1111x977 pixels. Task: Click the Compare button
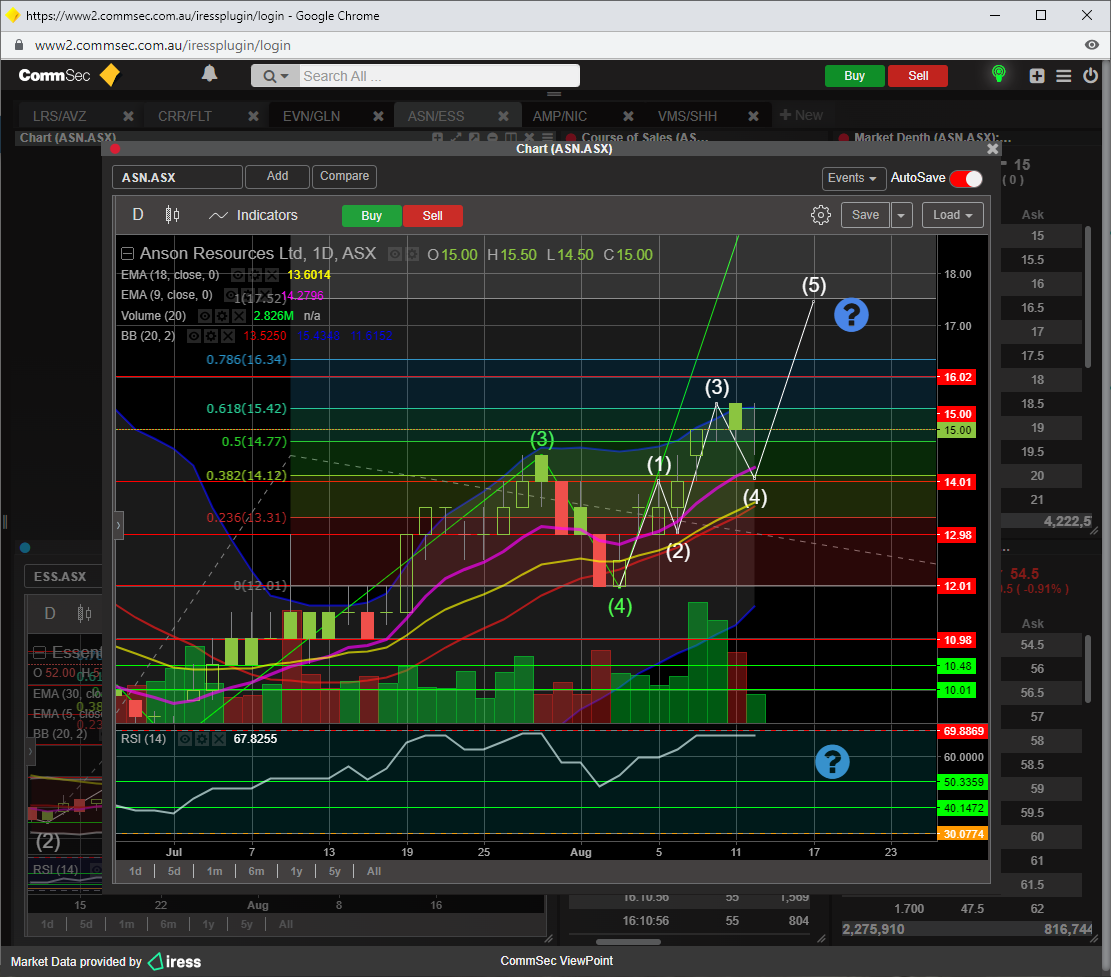tap(344, 176)
